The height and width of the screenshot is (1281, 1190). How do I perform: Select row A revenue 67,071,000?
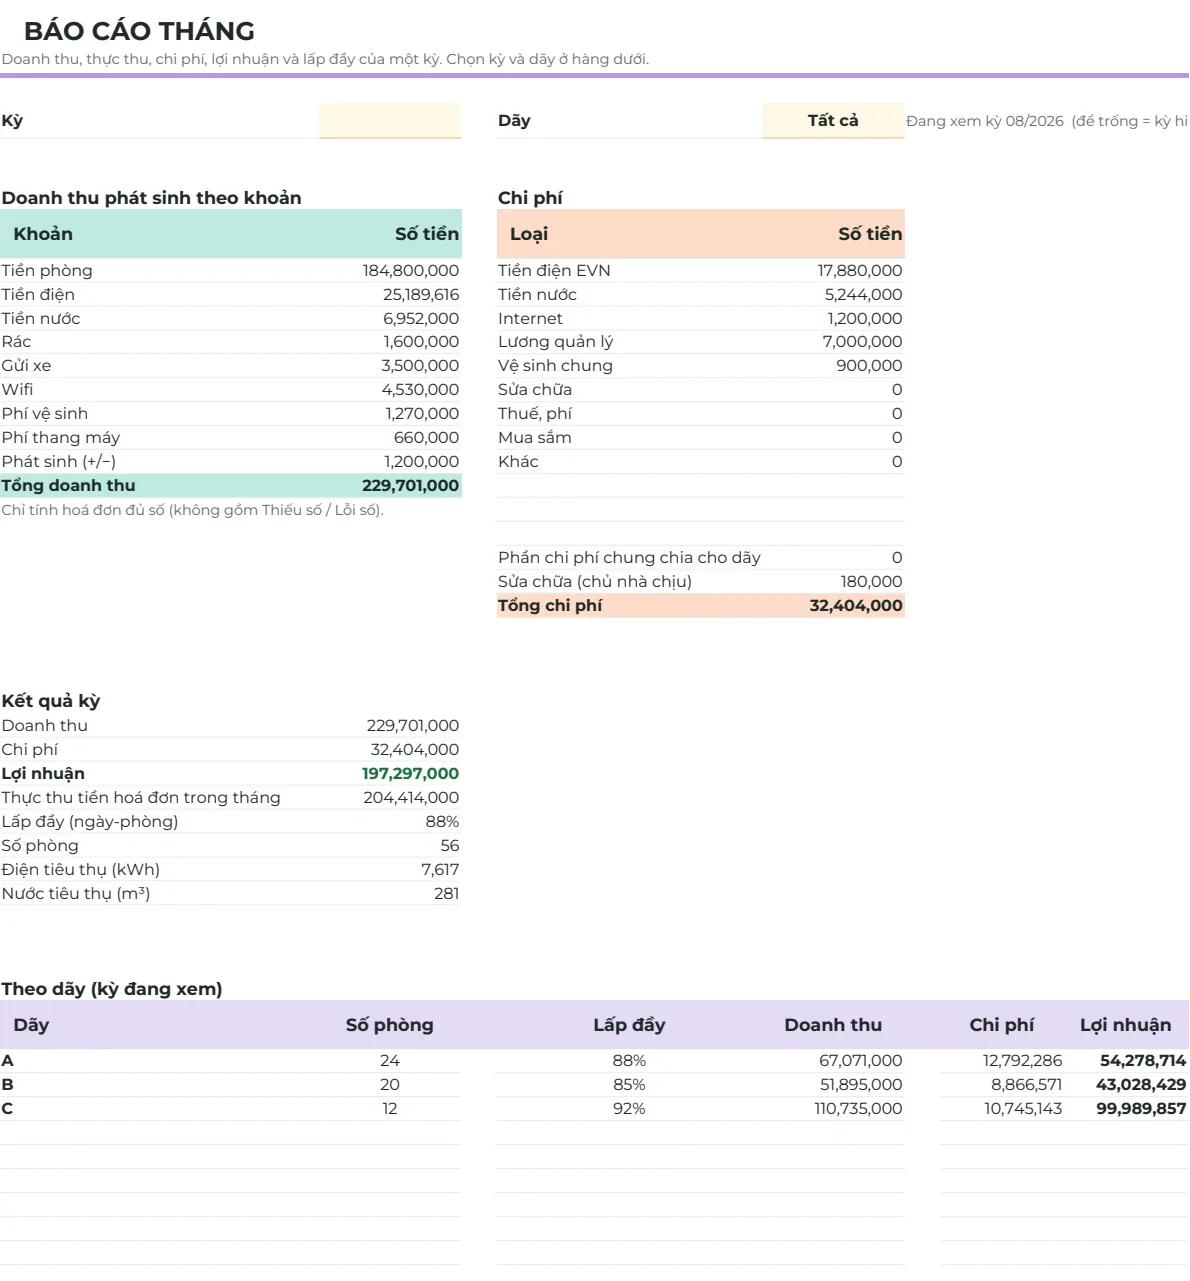click(x=861, y=1061)
